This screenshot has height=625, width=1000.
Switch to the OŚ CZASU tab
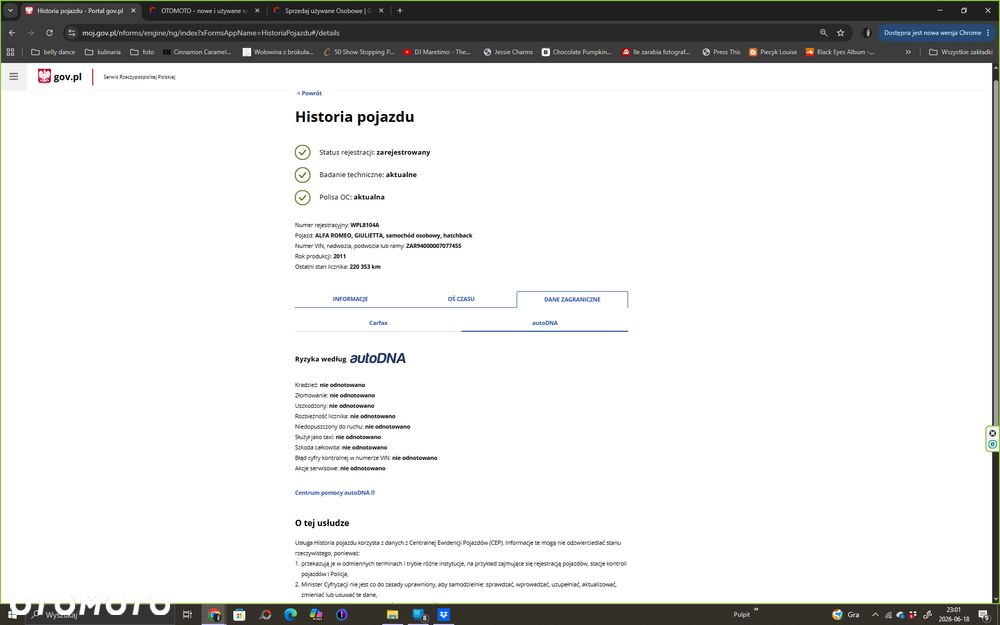(461, 299)
